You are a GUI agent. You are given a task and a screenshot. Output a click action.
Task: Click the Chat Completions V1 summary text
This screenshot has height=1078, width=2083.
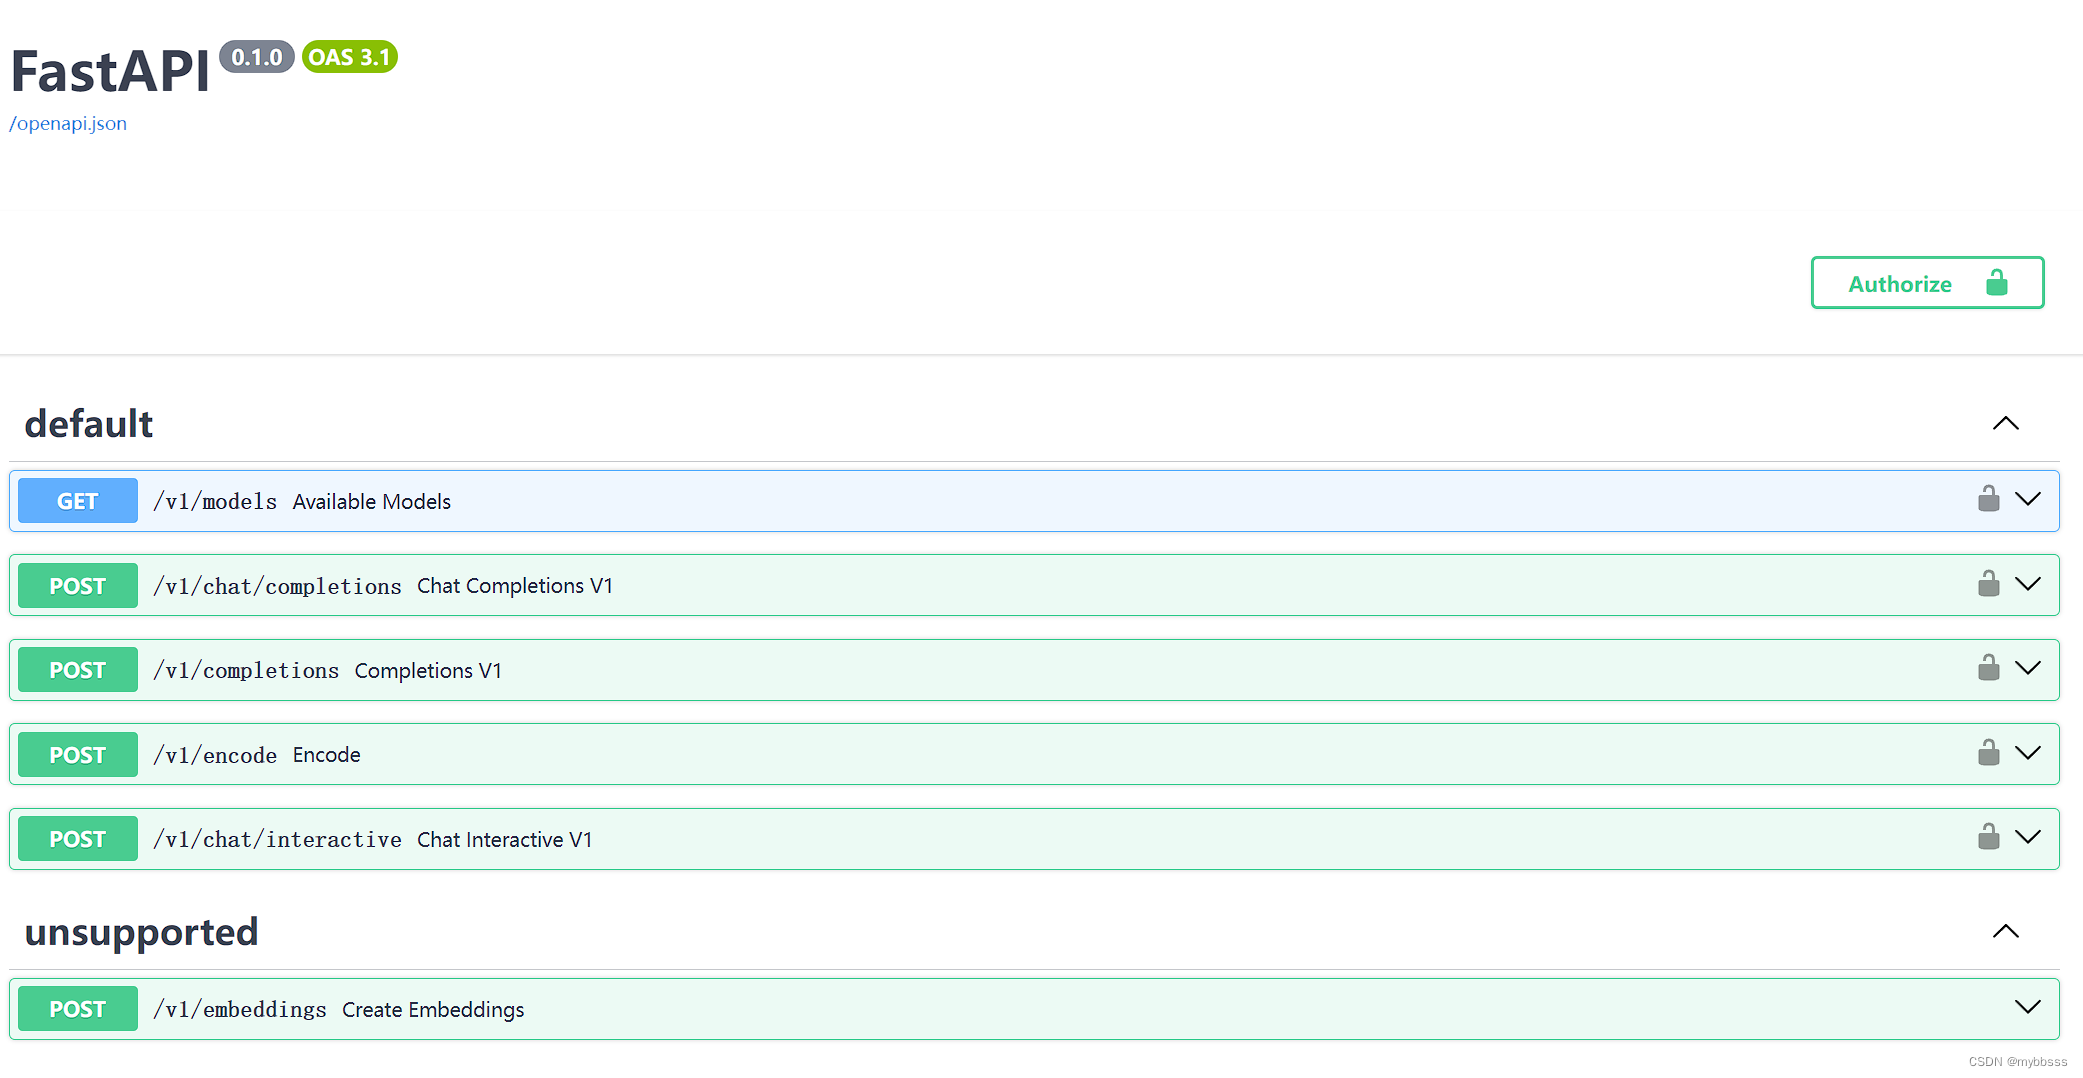(515, 586)
